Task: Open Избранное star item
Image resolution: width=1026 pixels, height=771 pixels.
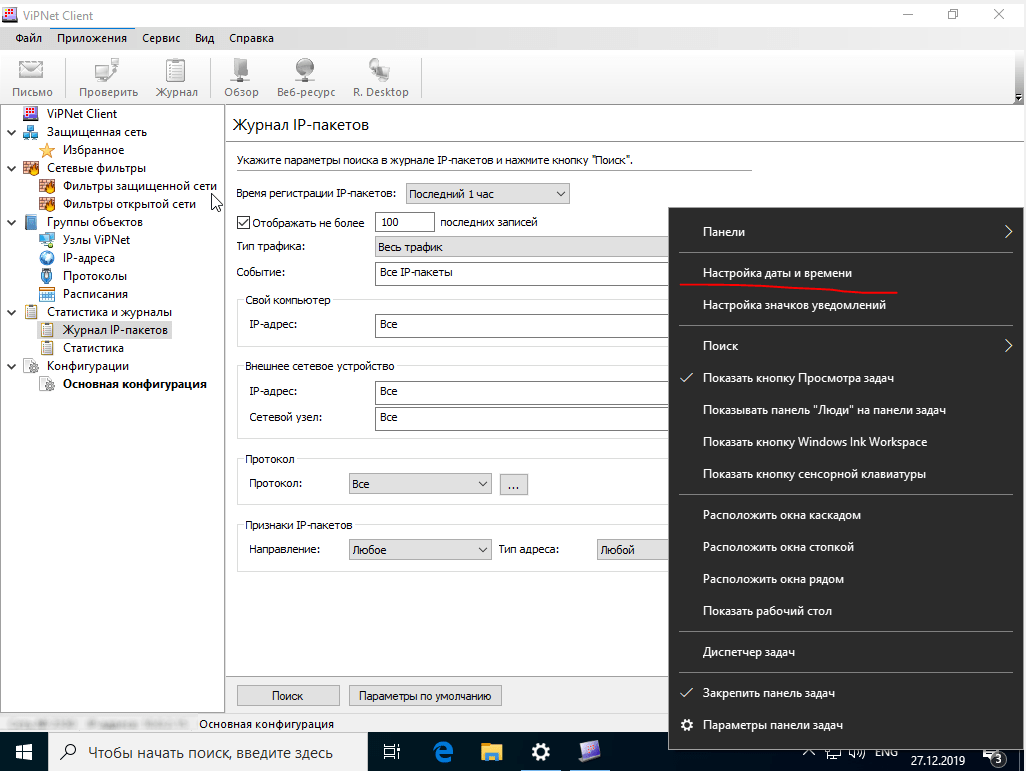Action: [x=93, y=150]
